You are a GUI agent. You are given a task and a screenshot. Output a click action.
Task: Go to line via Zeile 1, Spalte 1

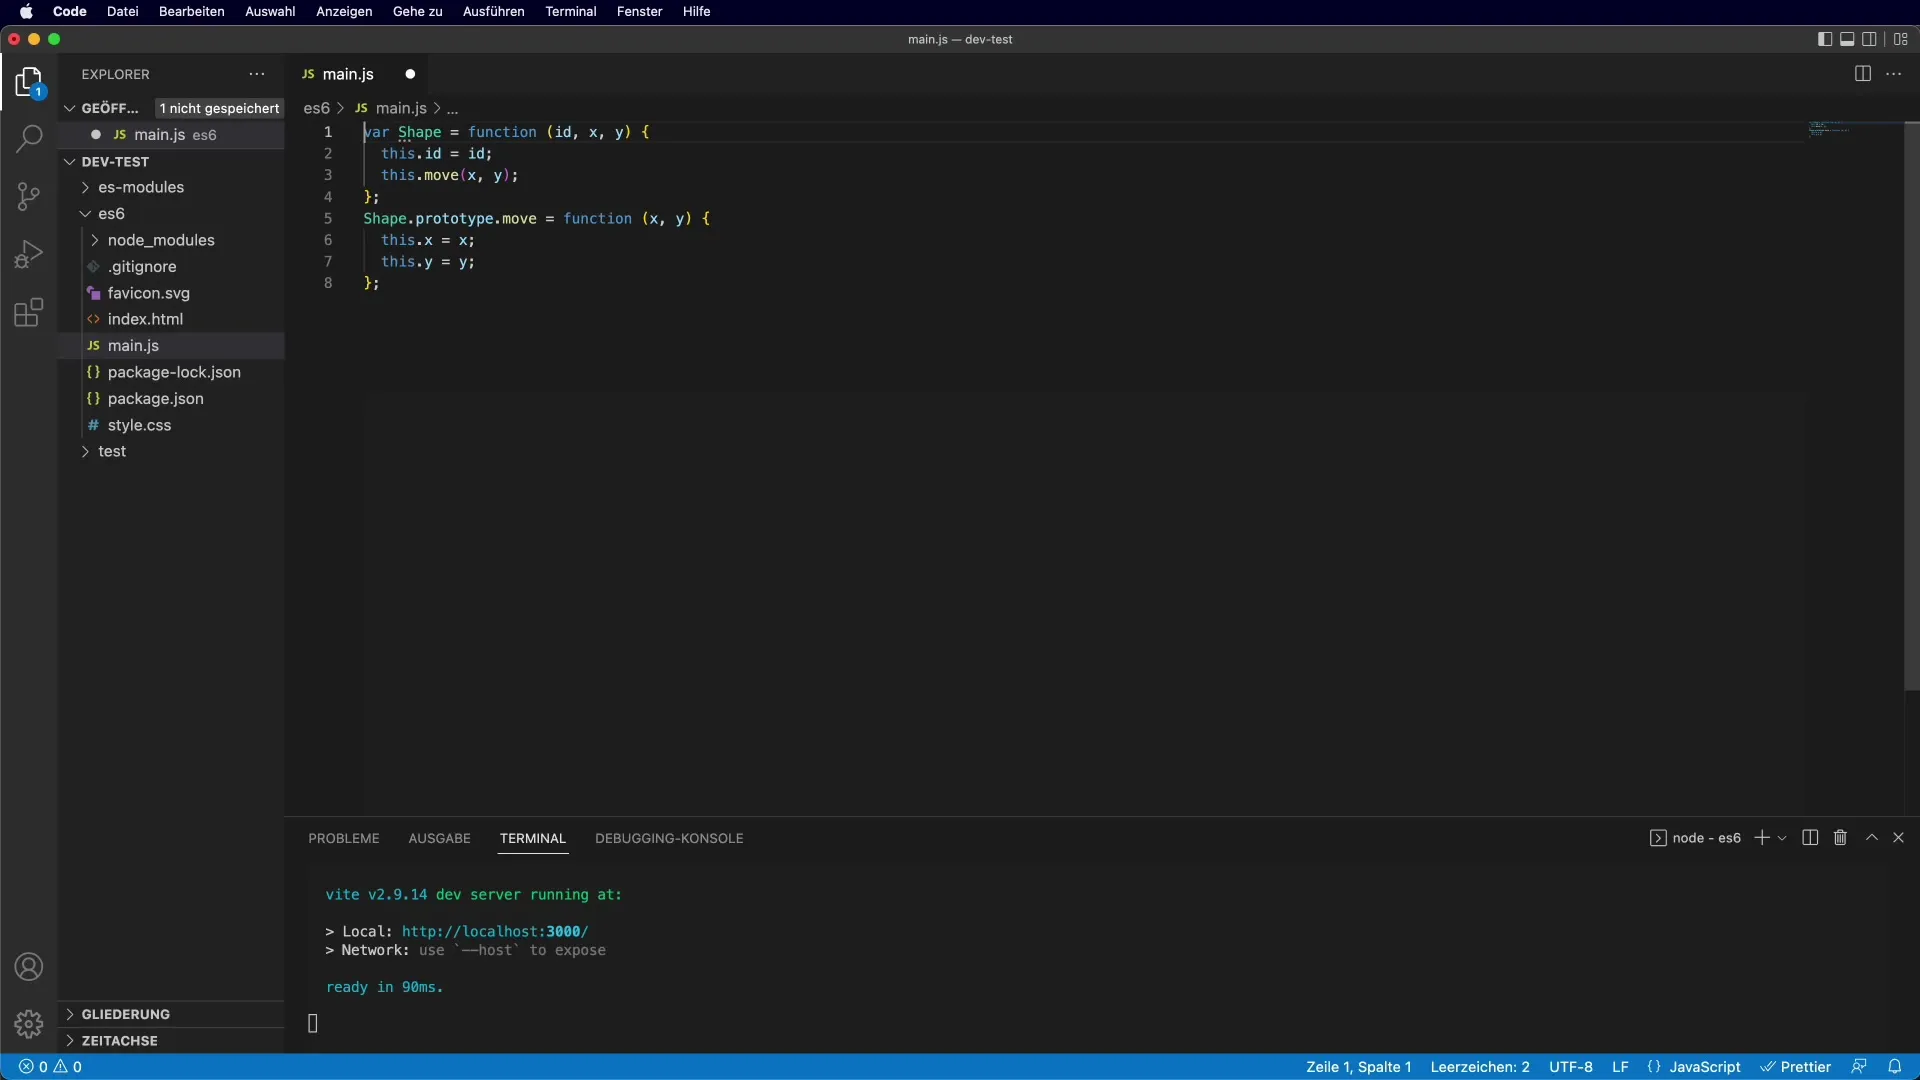click(1359, 1067)
